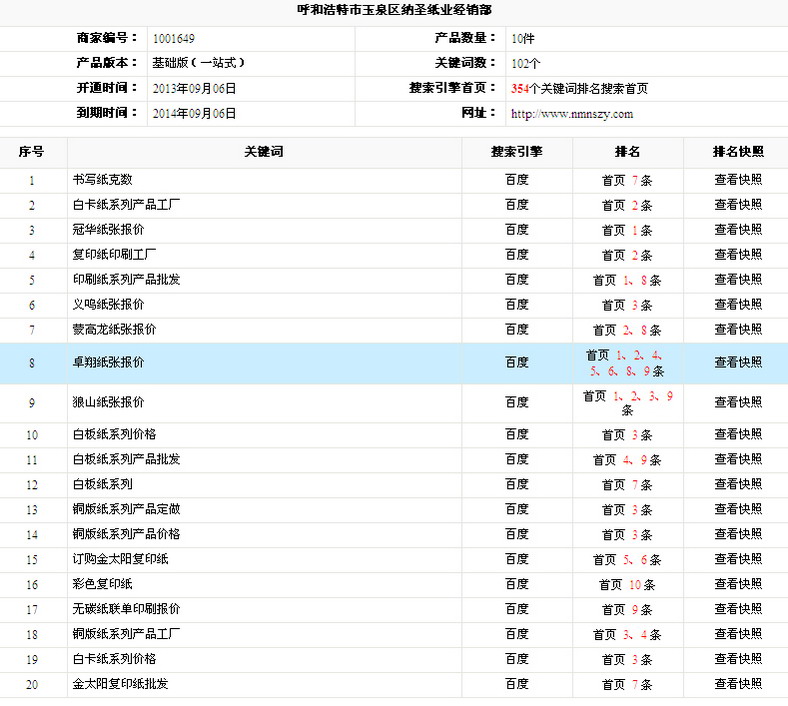Open 查看快照 for 白板纸系列价格

point(738,435)
